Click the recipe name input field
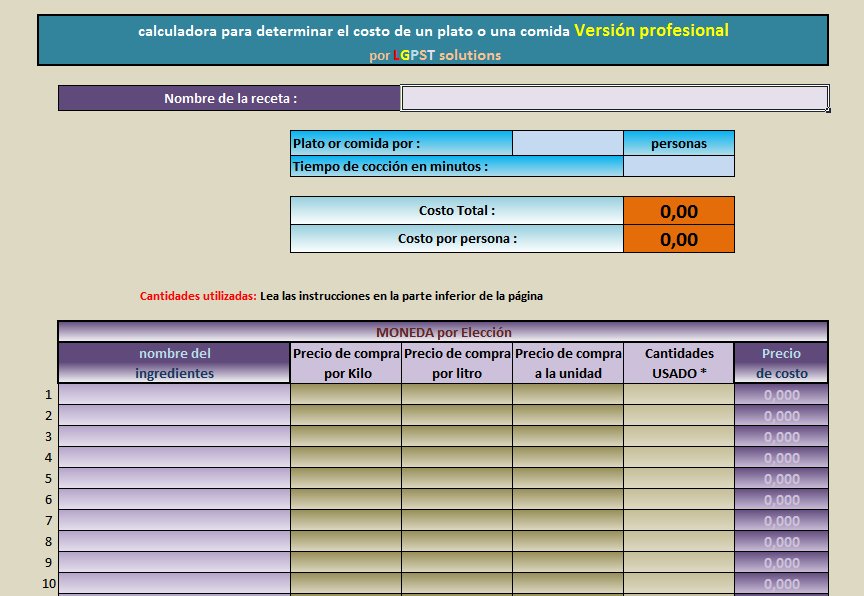The image size is (864, 596). pos(614,98)
